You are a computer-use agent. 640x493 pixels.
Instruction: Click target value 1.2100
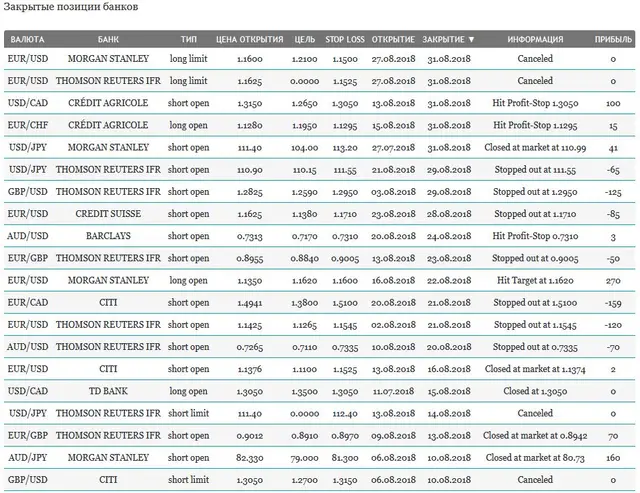(x=304, y=59)
